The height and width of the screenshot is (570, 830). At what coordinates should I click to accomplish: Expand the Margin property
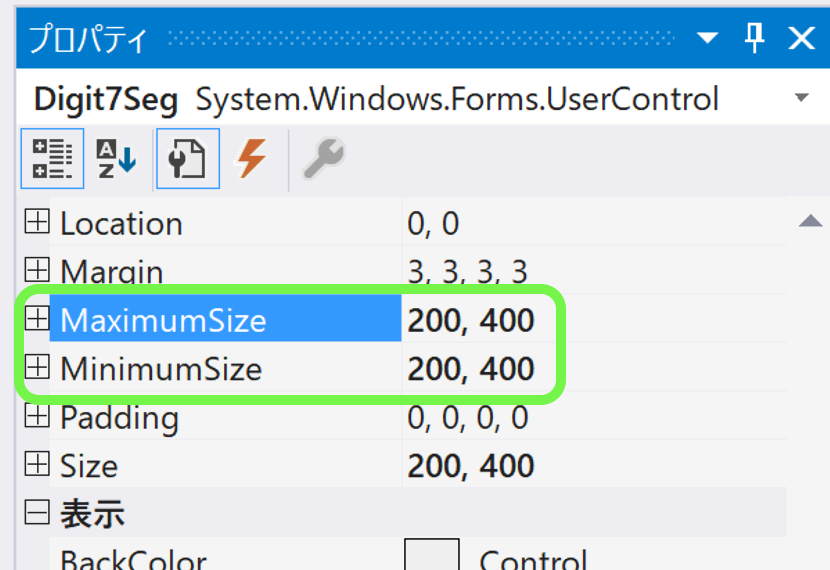coord(37,270)
